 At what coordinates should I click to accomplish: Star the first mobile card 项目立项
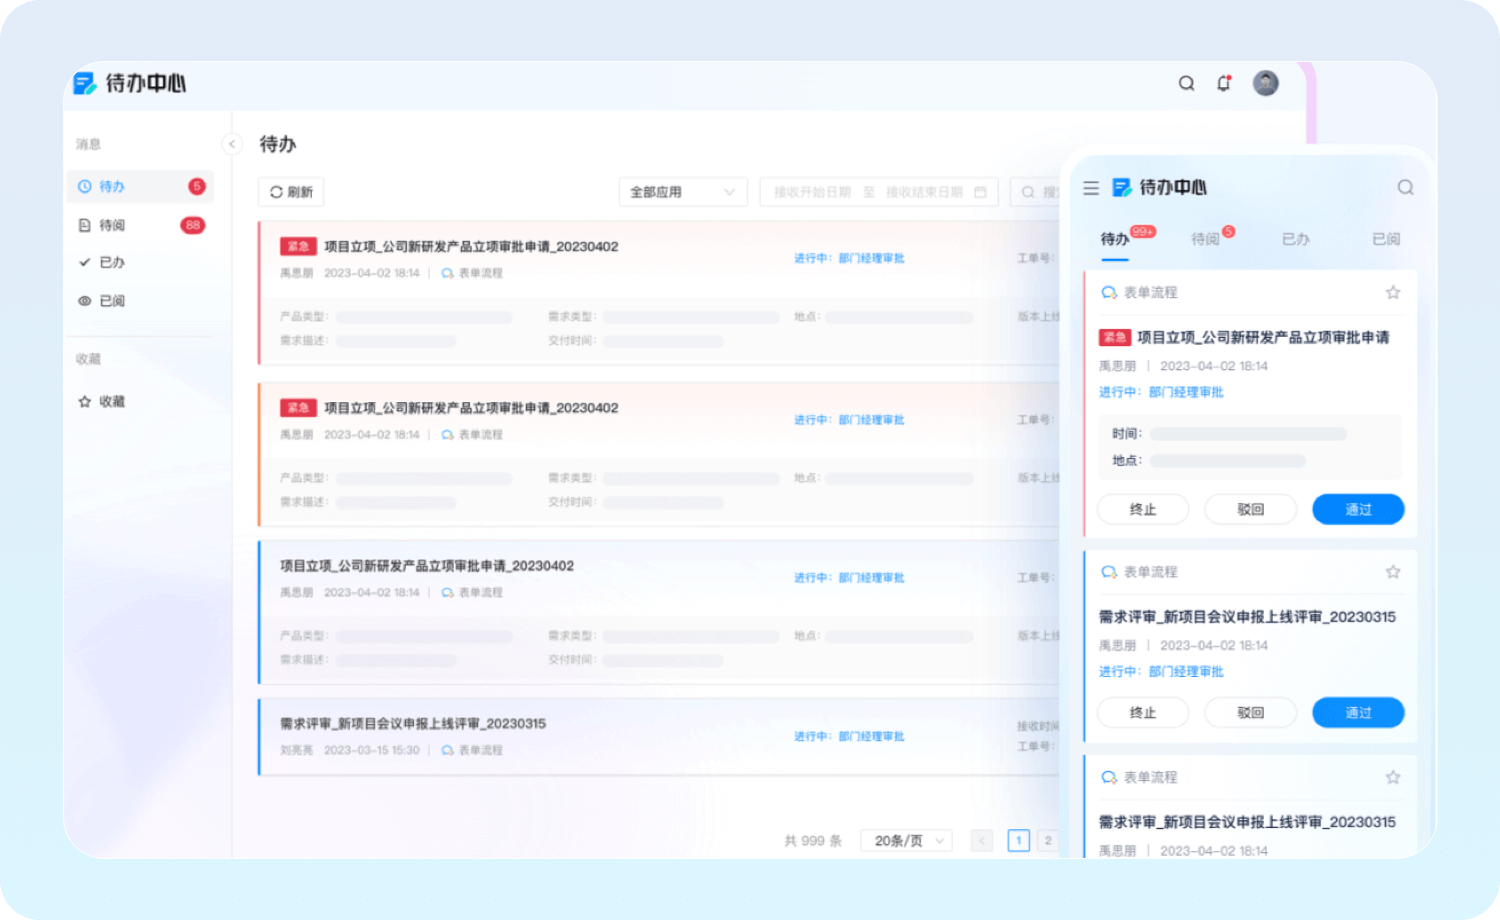click(1393, 293)
